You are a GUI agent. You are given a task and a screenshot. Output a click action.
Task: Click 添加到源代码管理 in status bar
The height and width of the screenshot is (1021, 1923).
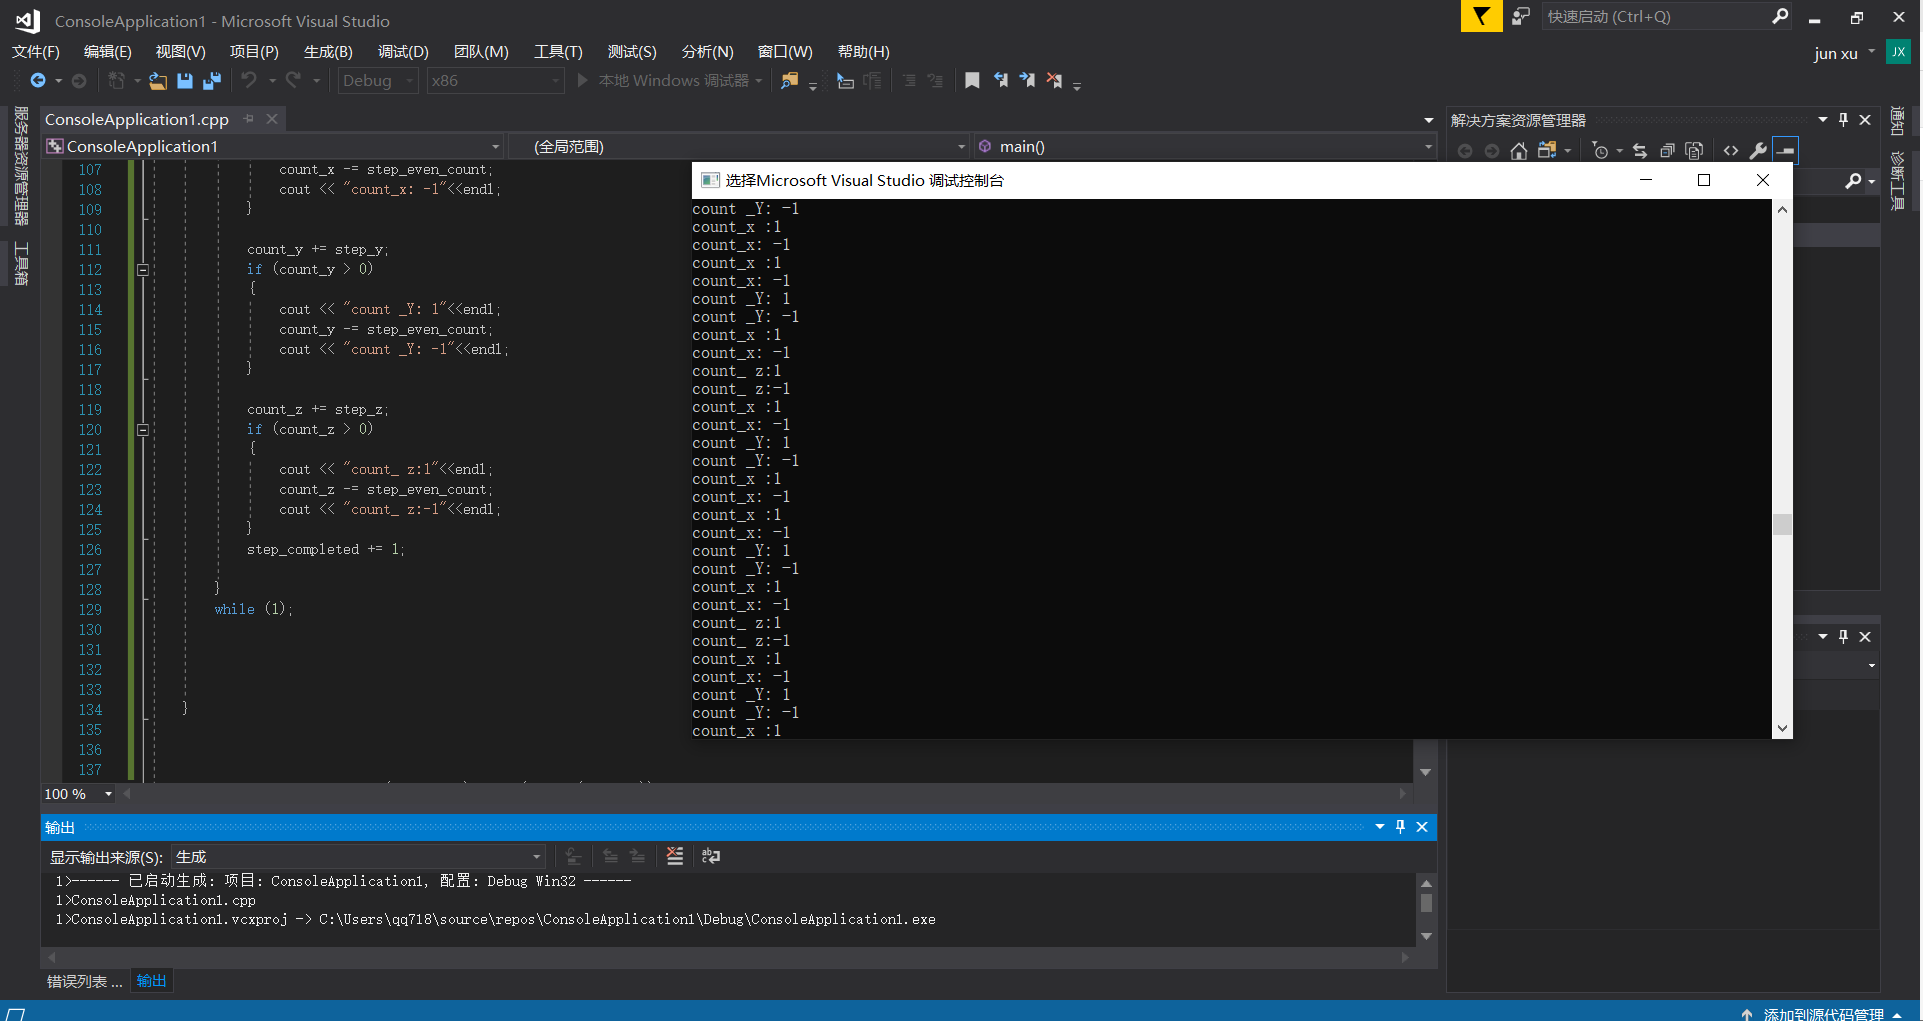pyautogui.click(x=1823, y=1013)
